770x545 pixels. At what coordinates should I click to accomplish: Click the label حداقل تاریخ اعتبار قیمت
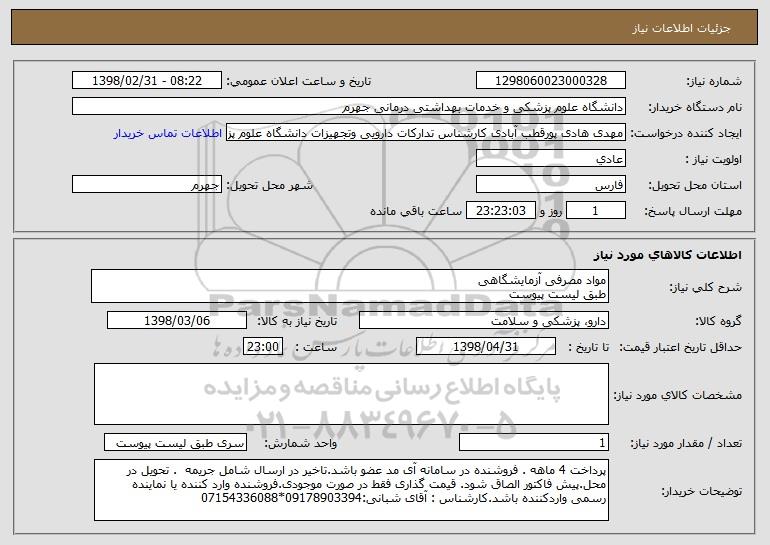click(681, 347)
